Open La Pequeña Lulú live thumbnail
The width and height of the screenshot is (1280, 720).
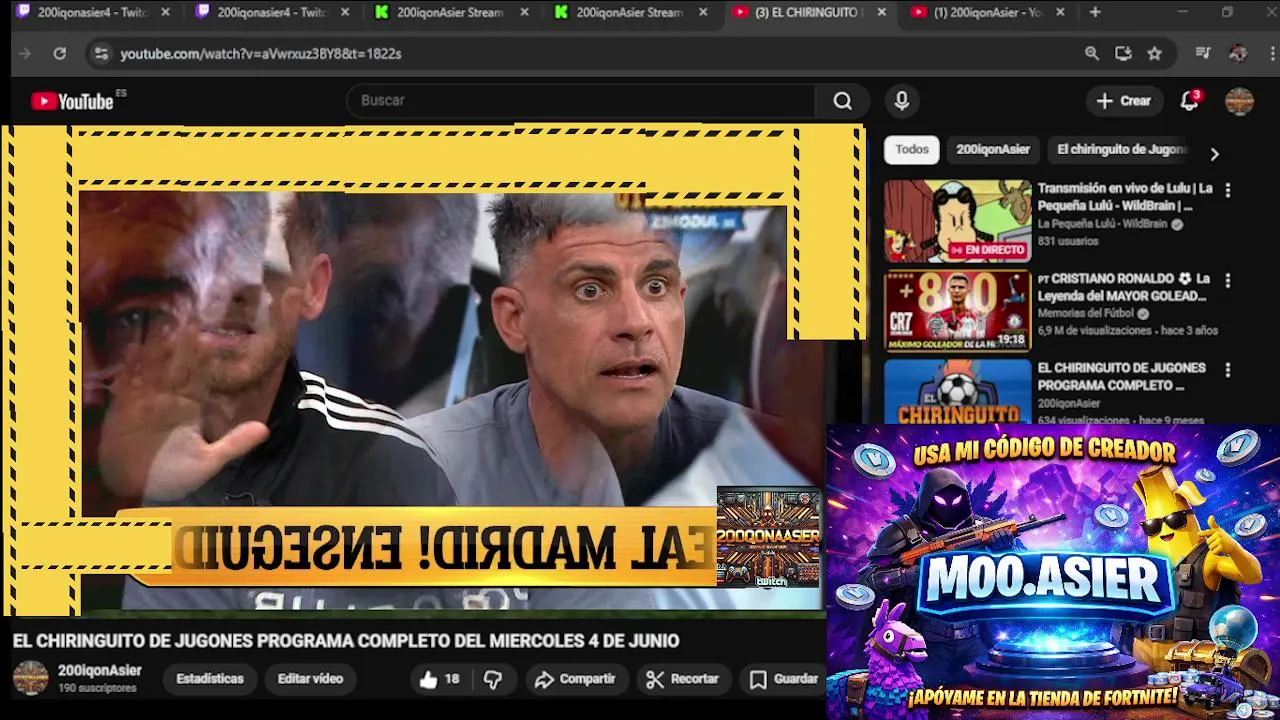pyautogui.click(x=957, y=221)
